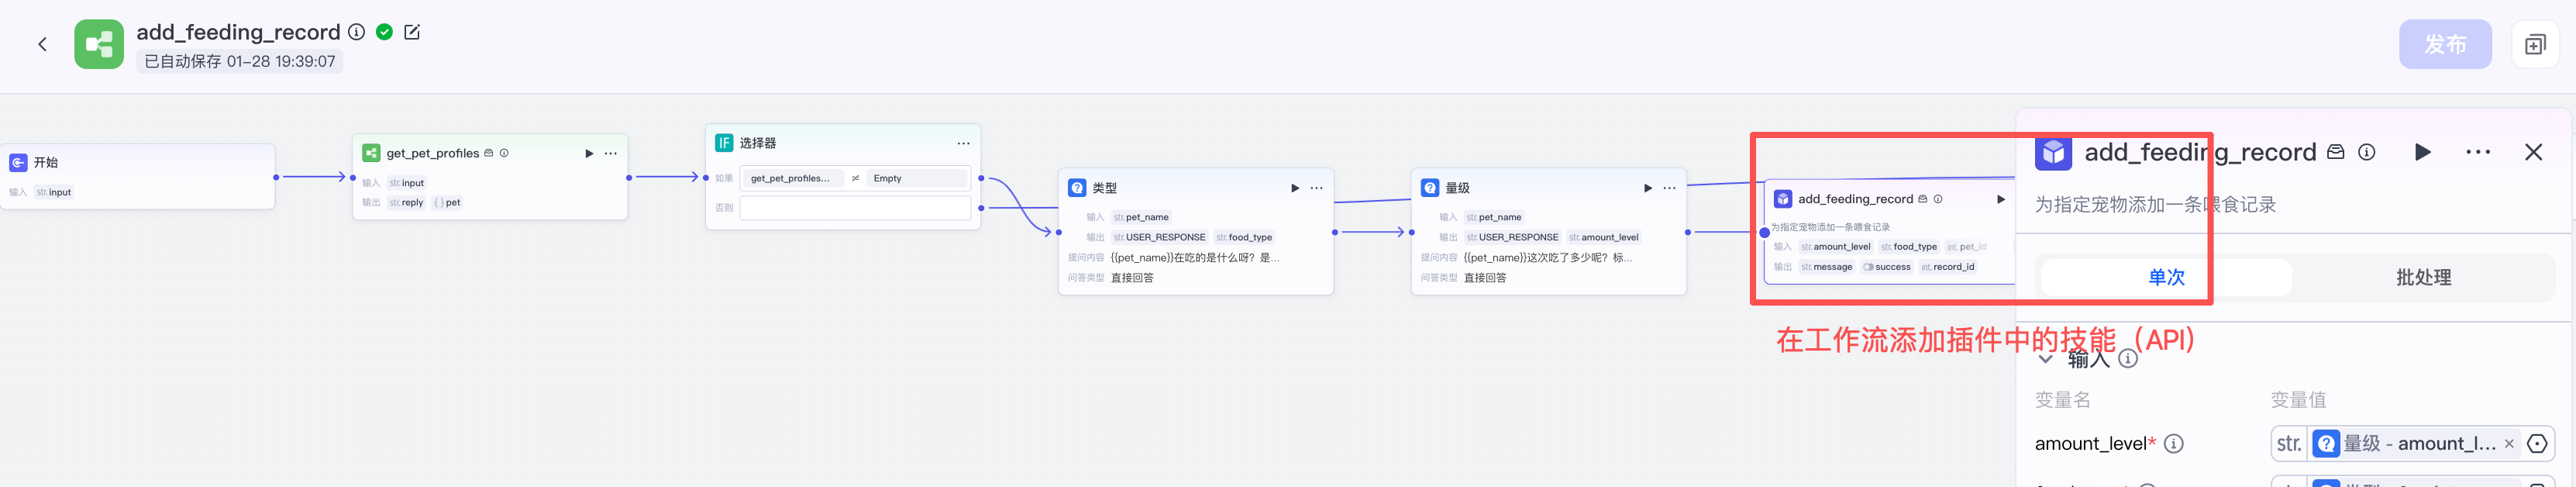Image resolution: width=2576 pixels, height=487 pixels.
Task: Click str.pet_name input in 类型 node
Action: coord(1141,217)
